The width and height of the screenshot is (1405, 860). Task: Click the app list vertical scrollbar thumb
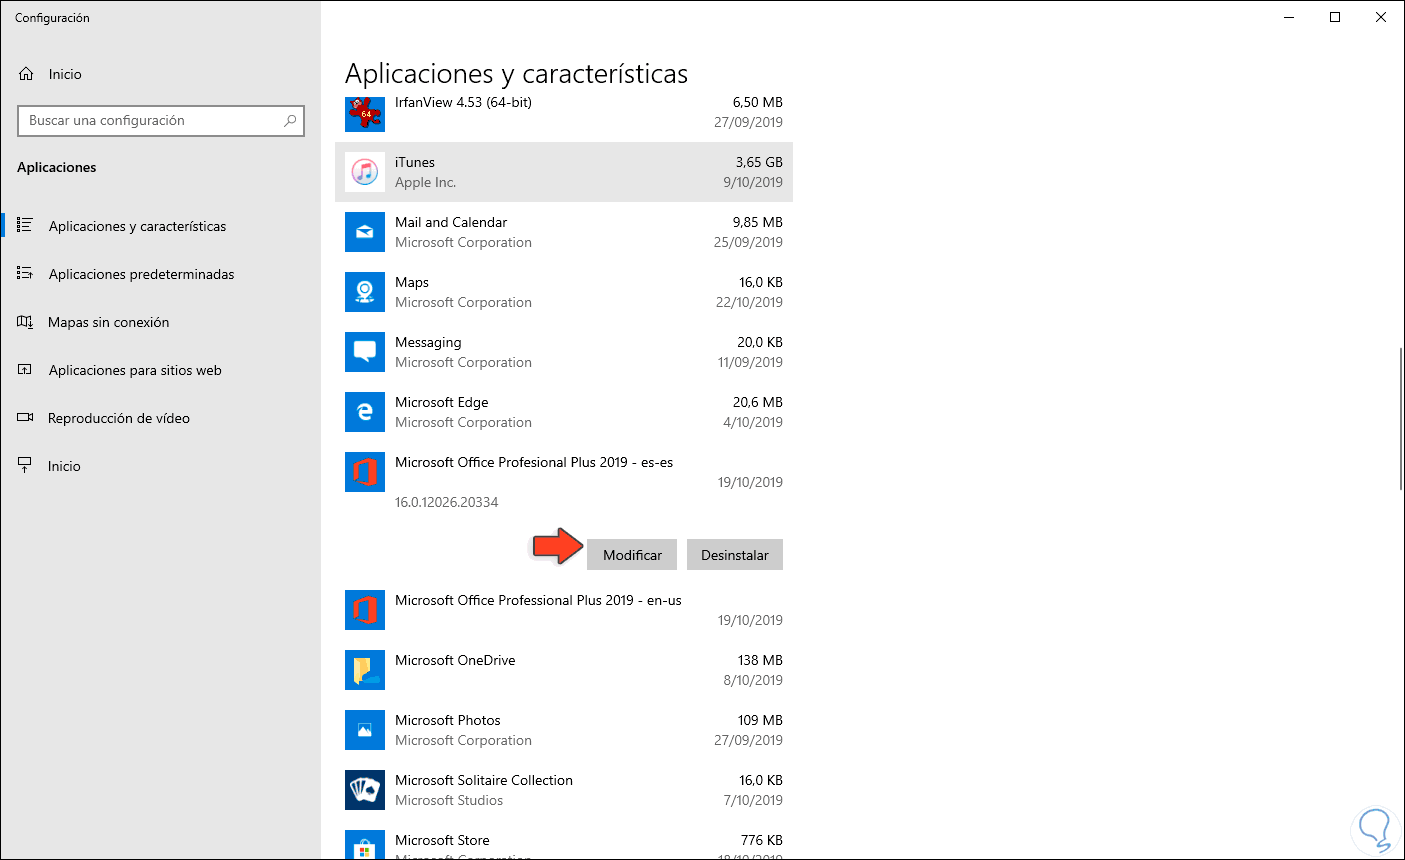(x=1401, y=418)
